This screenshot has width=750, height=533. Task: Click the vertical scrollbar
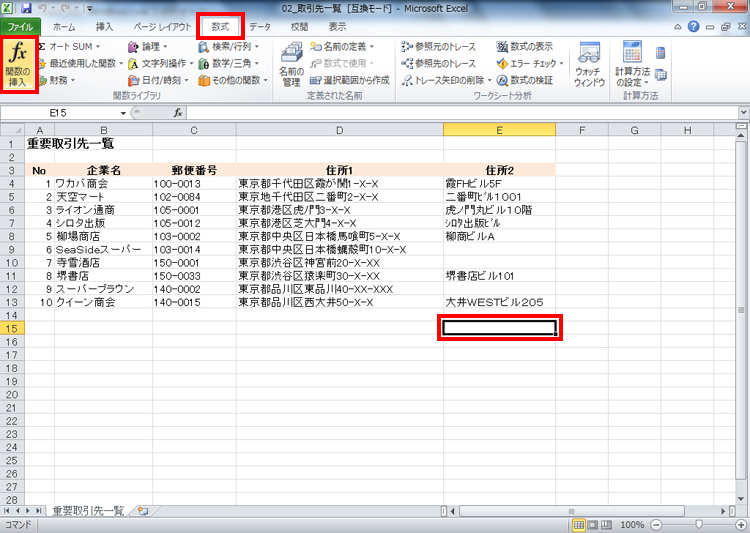[x=741, y=310]
